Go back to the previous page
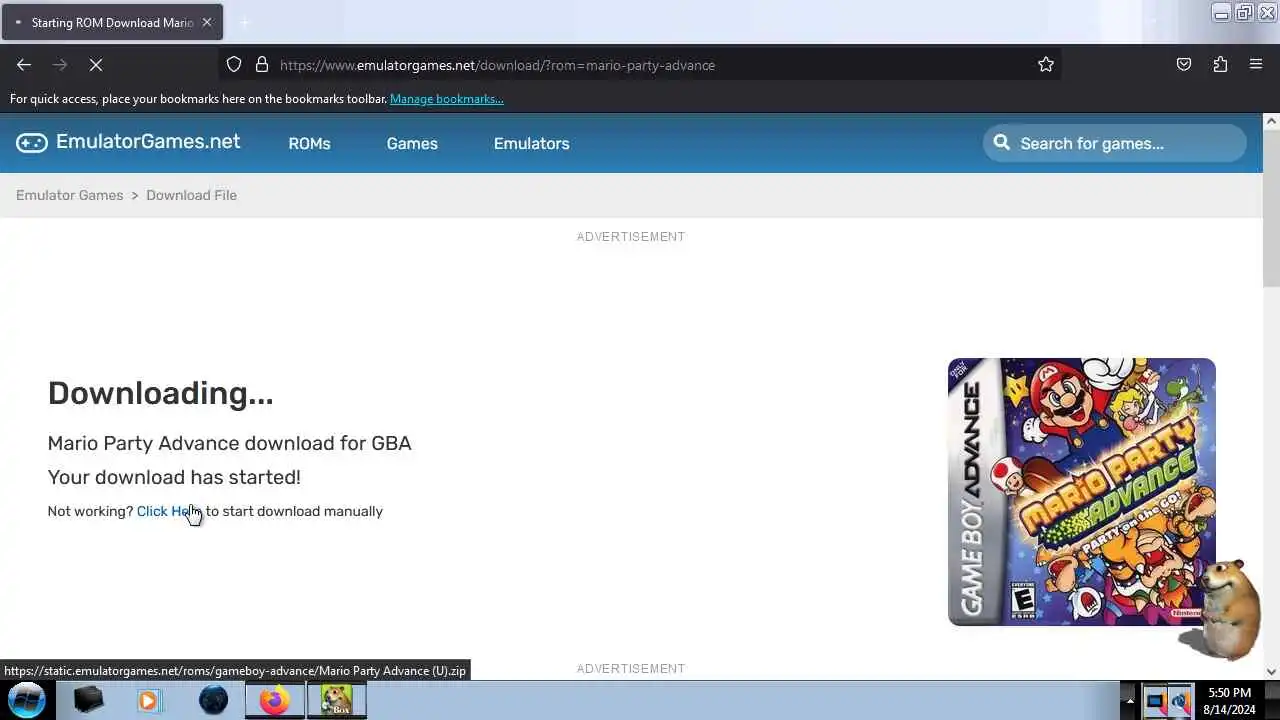The width and height of the screenshot is (1280, 720). pos(24,65)
